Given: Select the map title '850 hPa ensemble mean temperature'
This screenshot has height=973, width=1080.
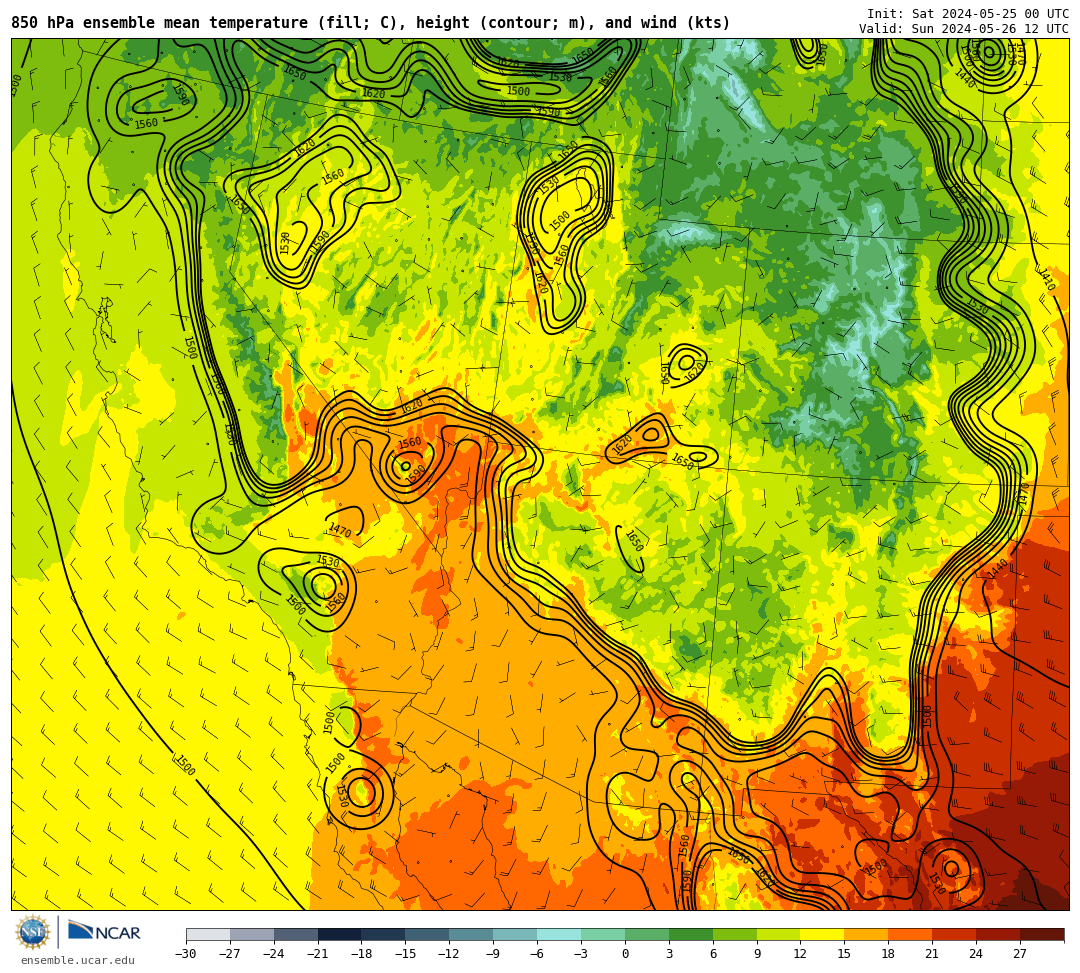Looking at the screenshot, I should (160, 23).
